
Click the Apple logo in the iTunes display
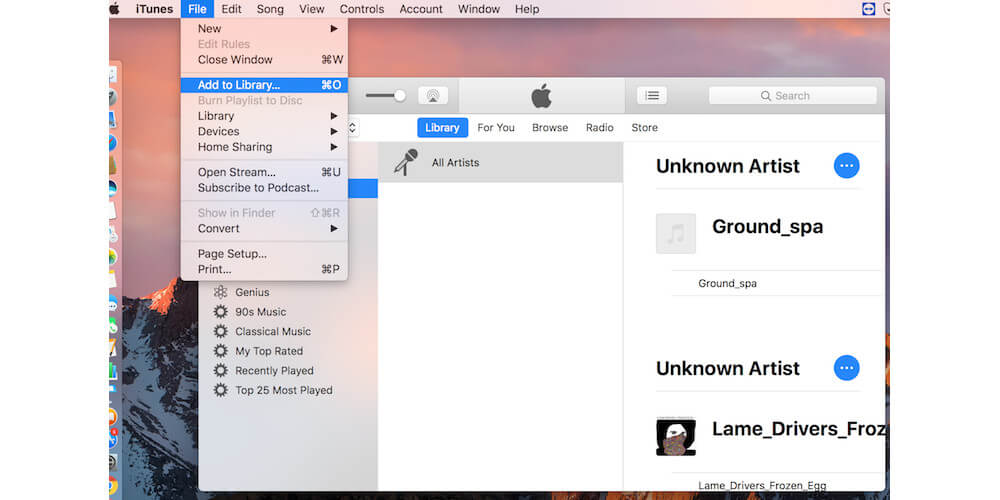click(541, 96)
